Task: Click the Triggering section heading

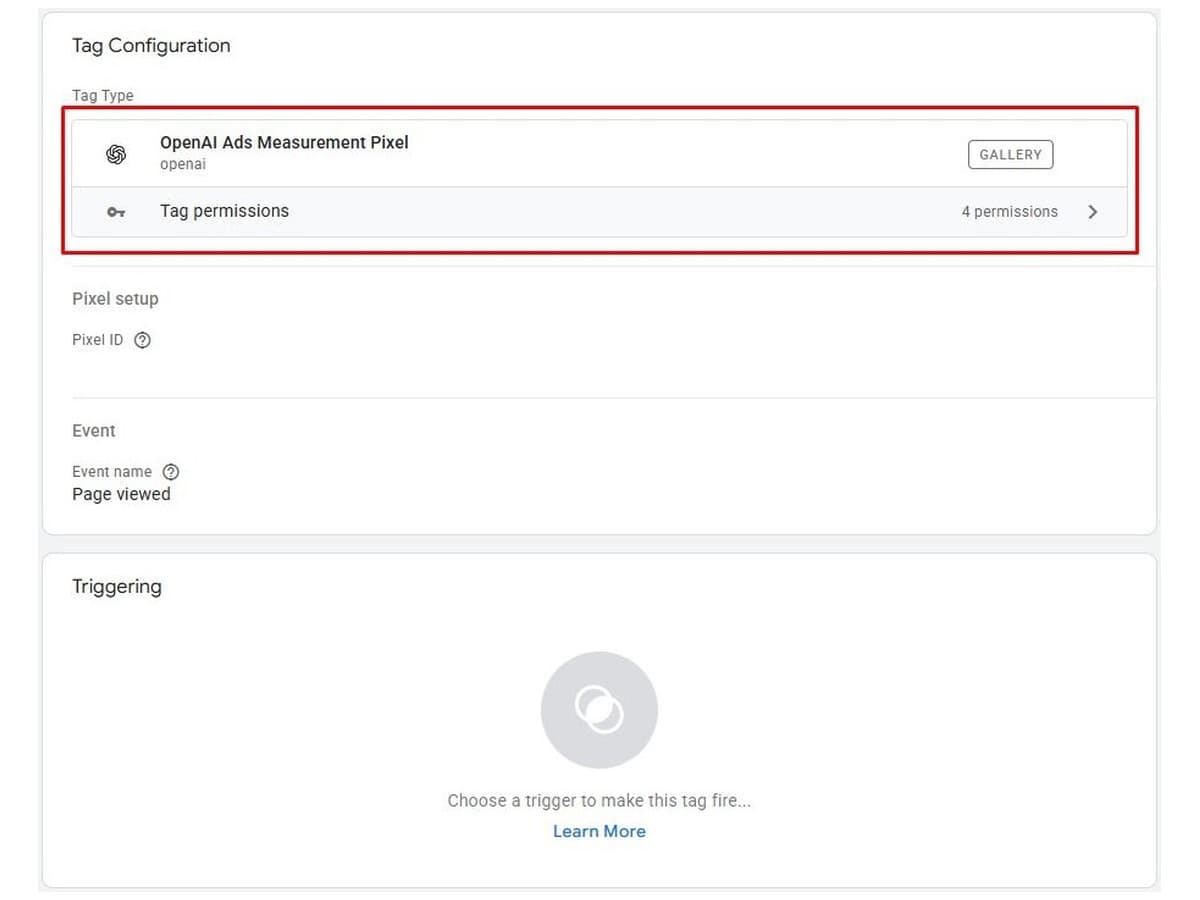Action: coord(117,587)
